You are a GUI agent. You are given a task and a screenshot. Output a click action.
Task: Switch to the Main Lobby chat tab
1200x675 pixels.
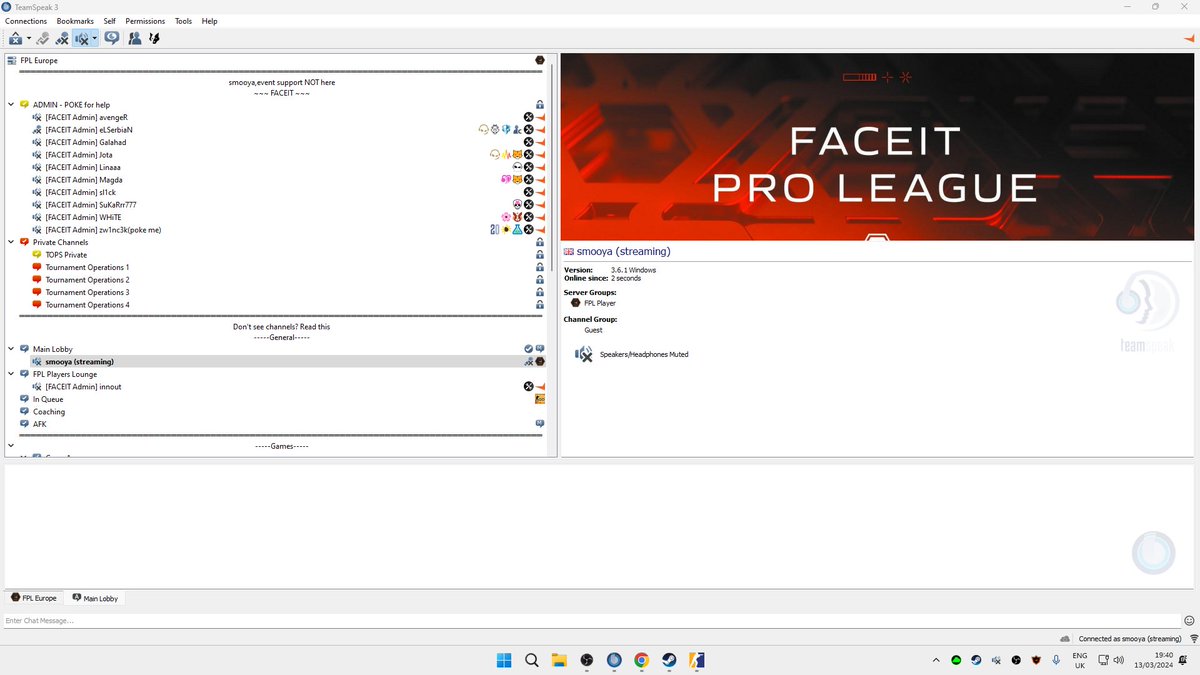tap(95, 598)
